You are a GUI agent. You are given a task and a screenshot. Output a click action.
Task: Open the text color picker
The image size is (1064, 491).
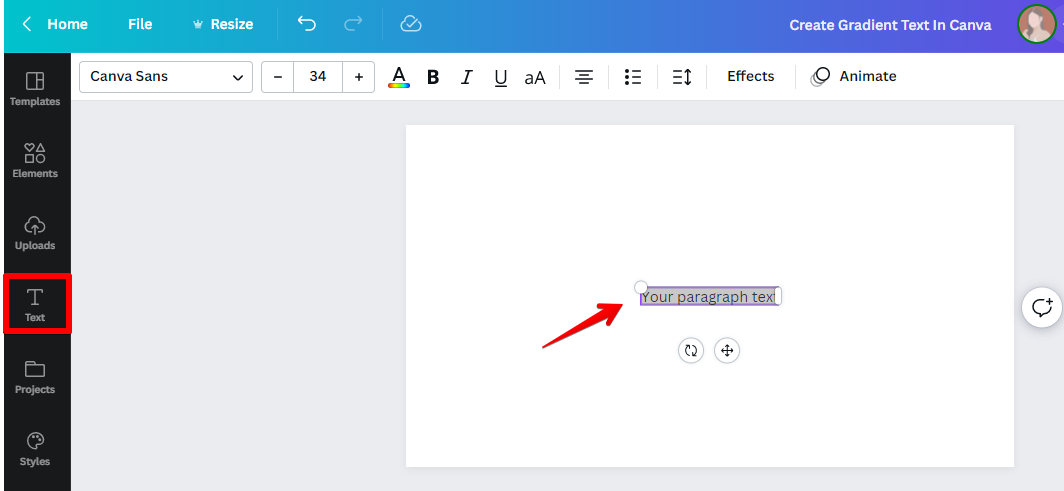pos(399,77)
